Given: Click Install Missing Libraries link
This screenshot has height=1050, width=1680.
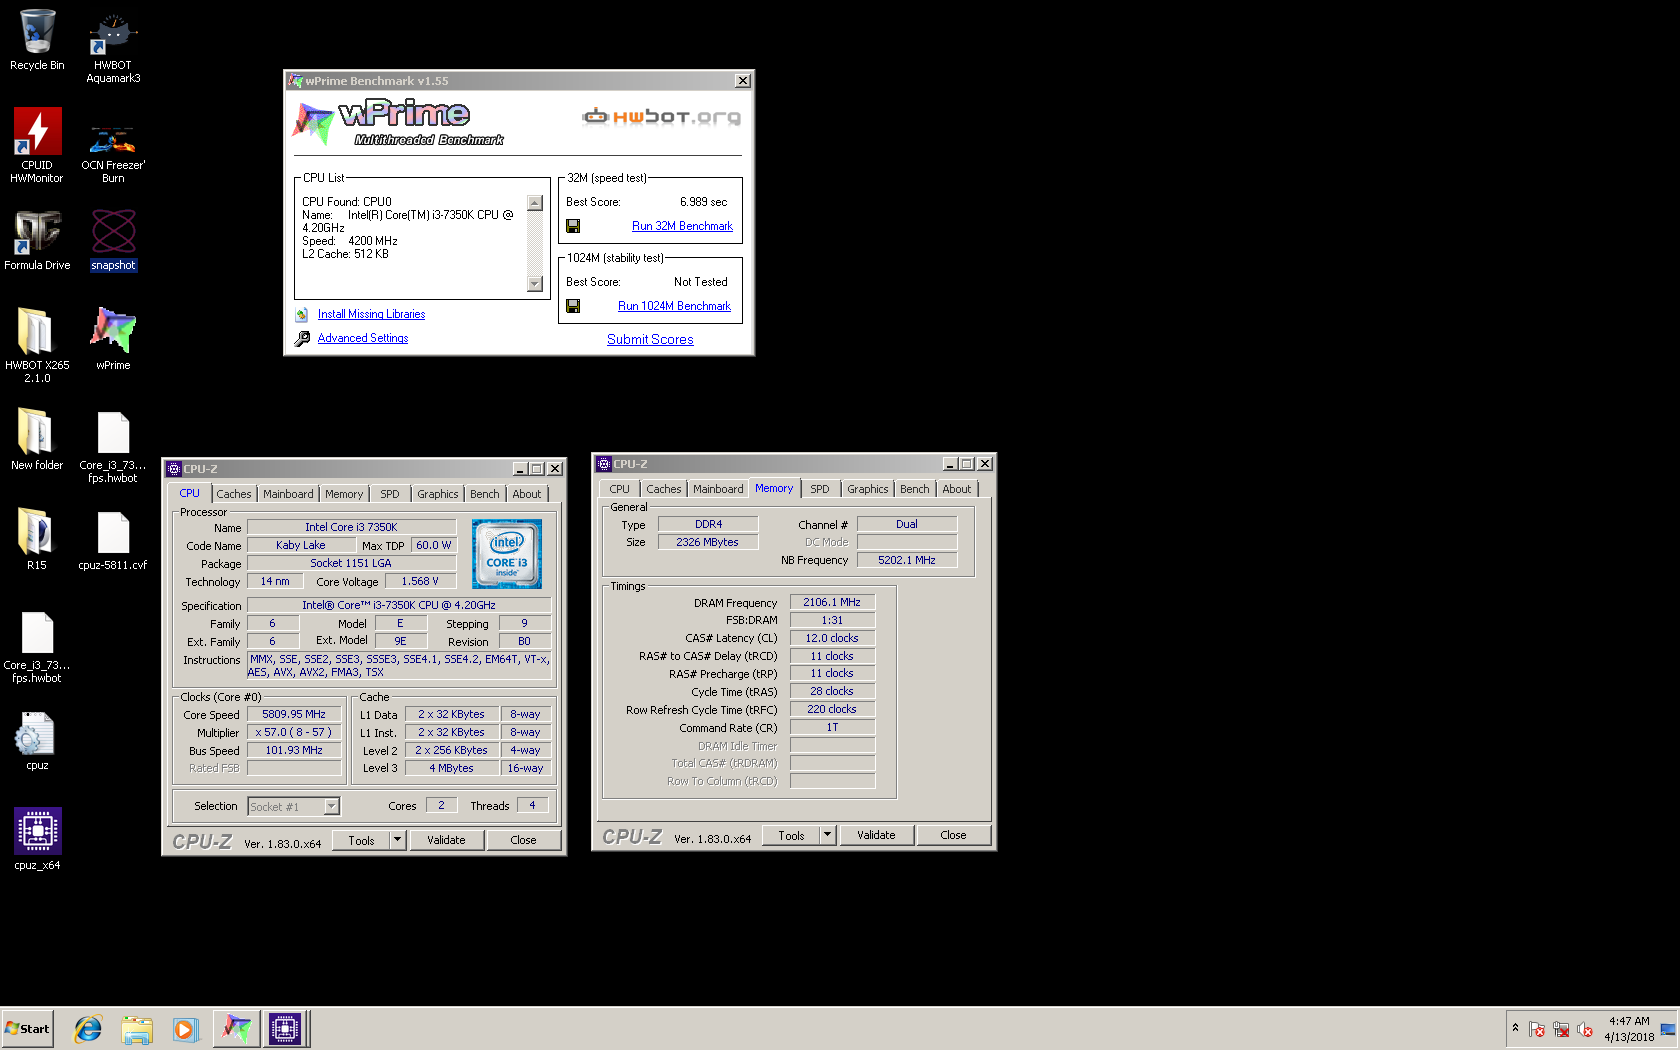Looking at the screenshot, I should (x=371, y=314).
